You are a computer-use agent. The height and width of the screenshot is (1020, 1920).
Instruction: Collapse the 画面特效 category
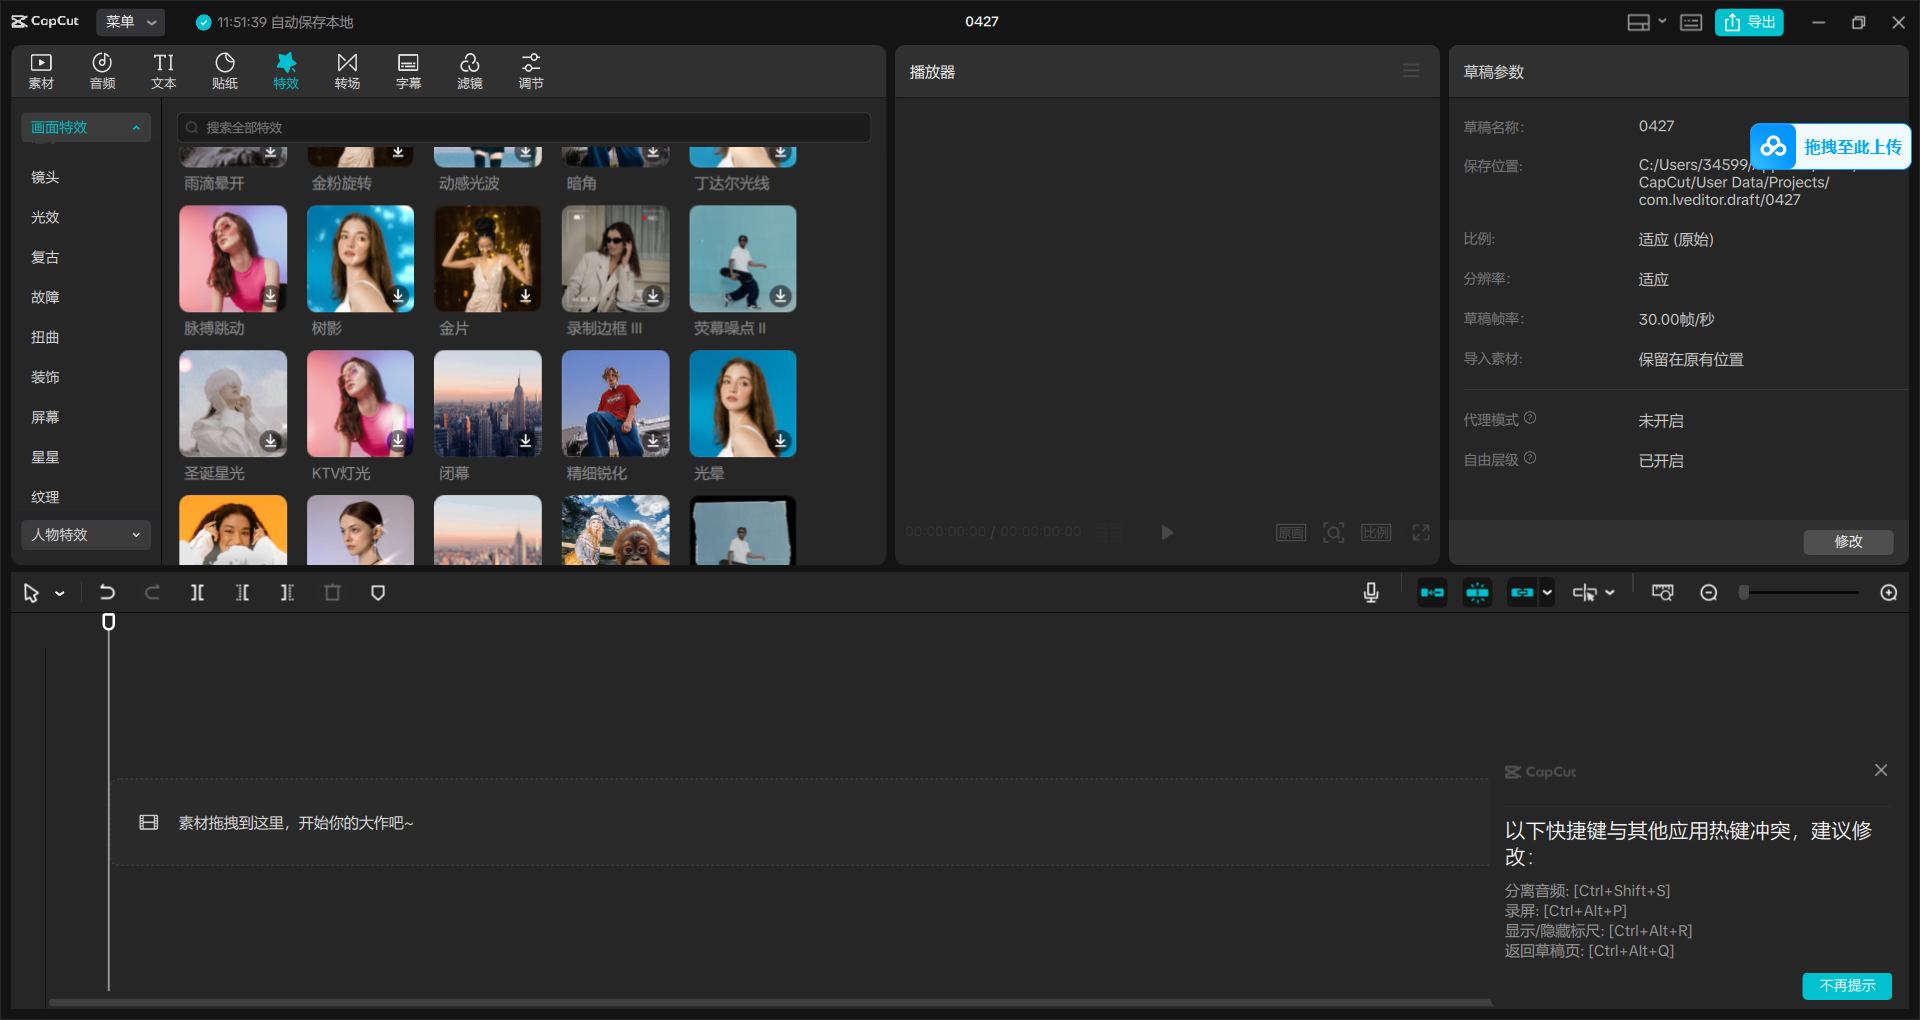85,127
